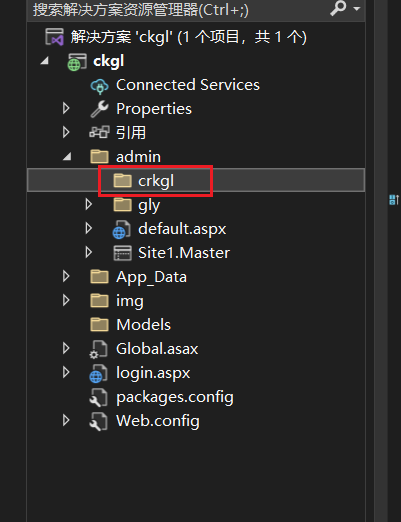Expand the App_Data folder
This screenshot has width=401, height=522.
click(x=66, y=276)
